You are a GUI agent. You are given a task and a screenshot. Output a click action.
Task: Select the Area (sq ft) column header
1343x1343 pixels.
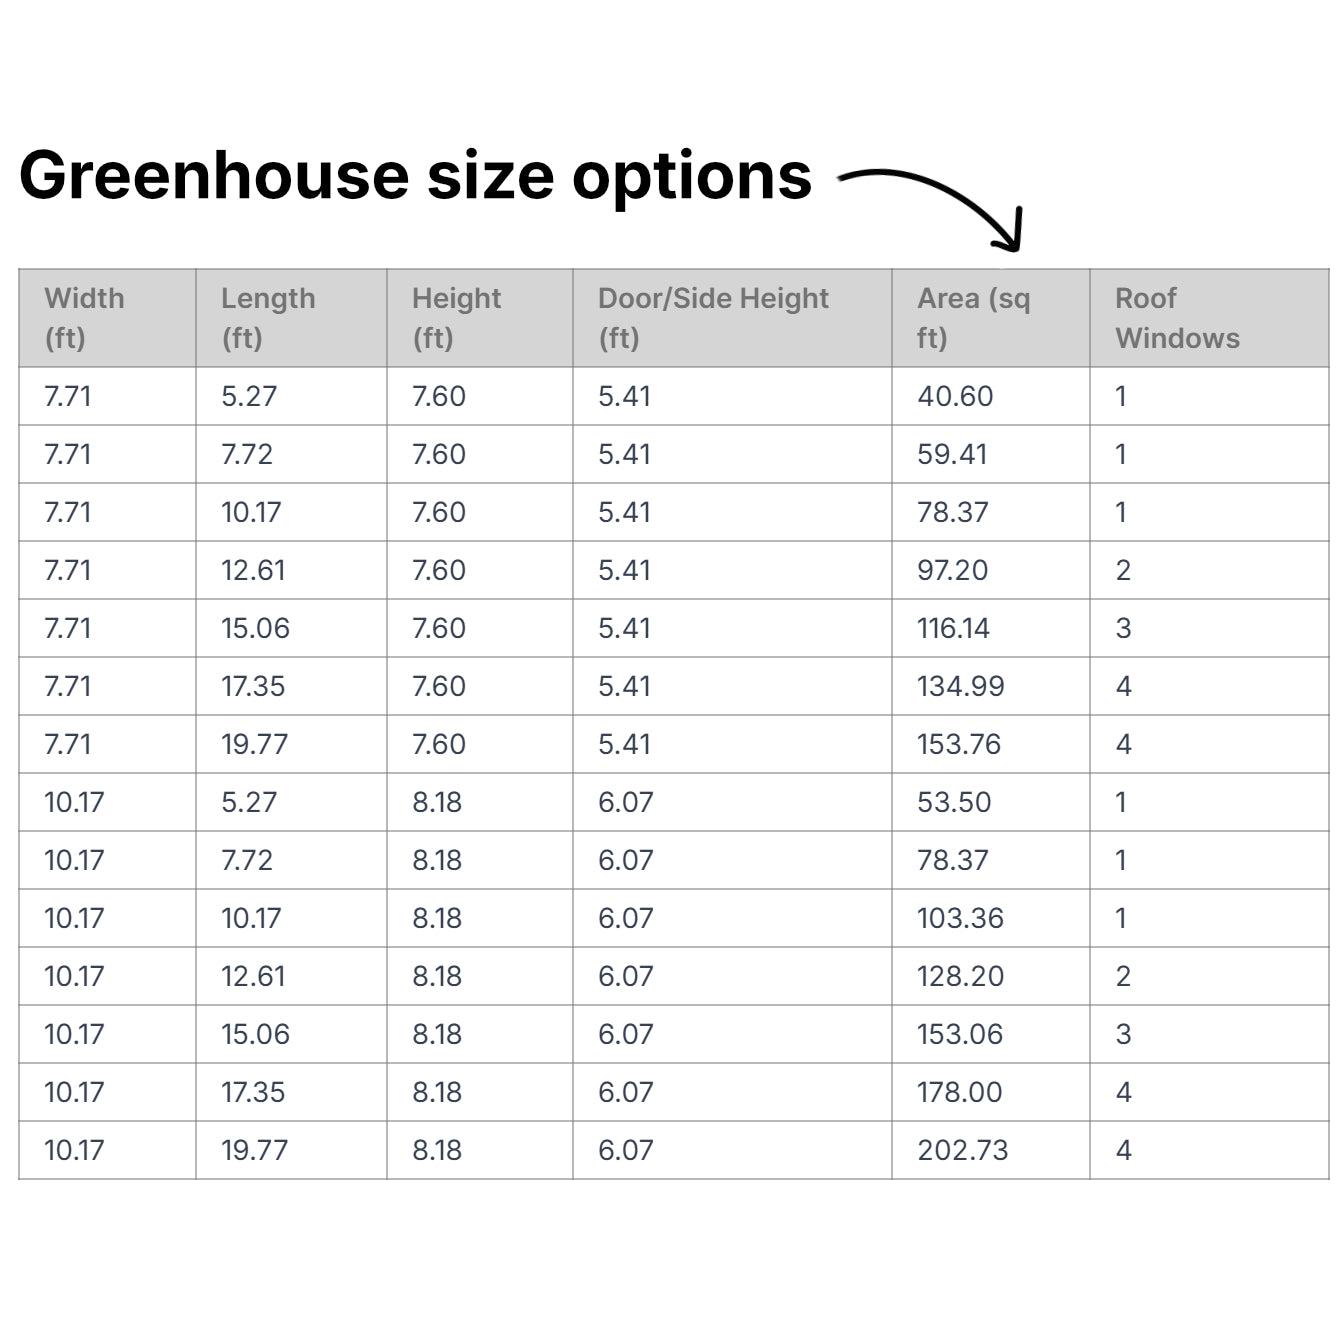tap(973, 318)
